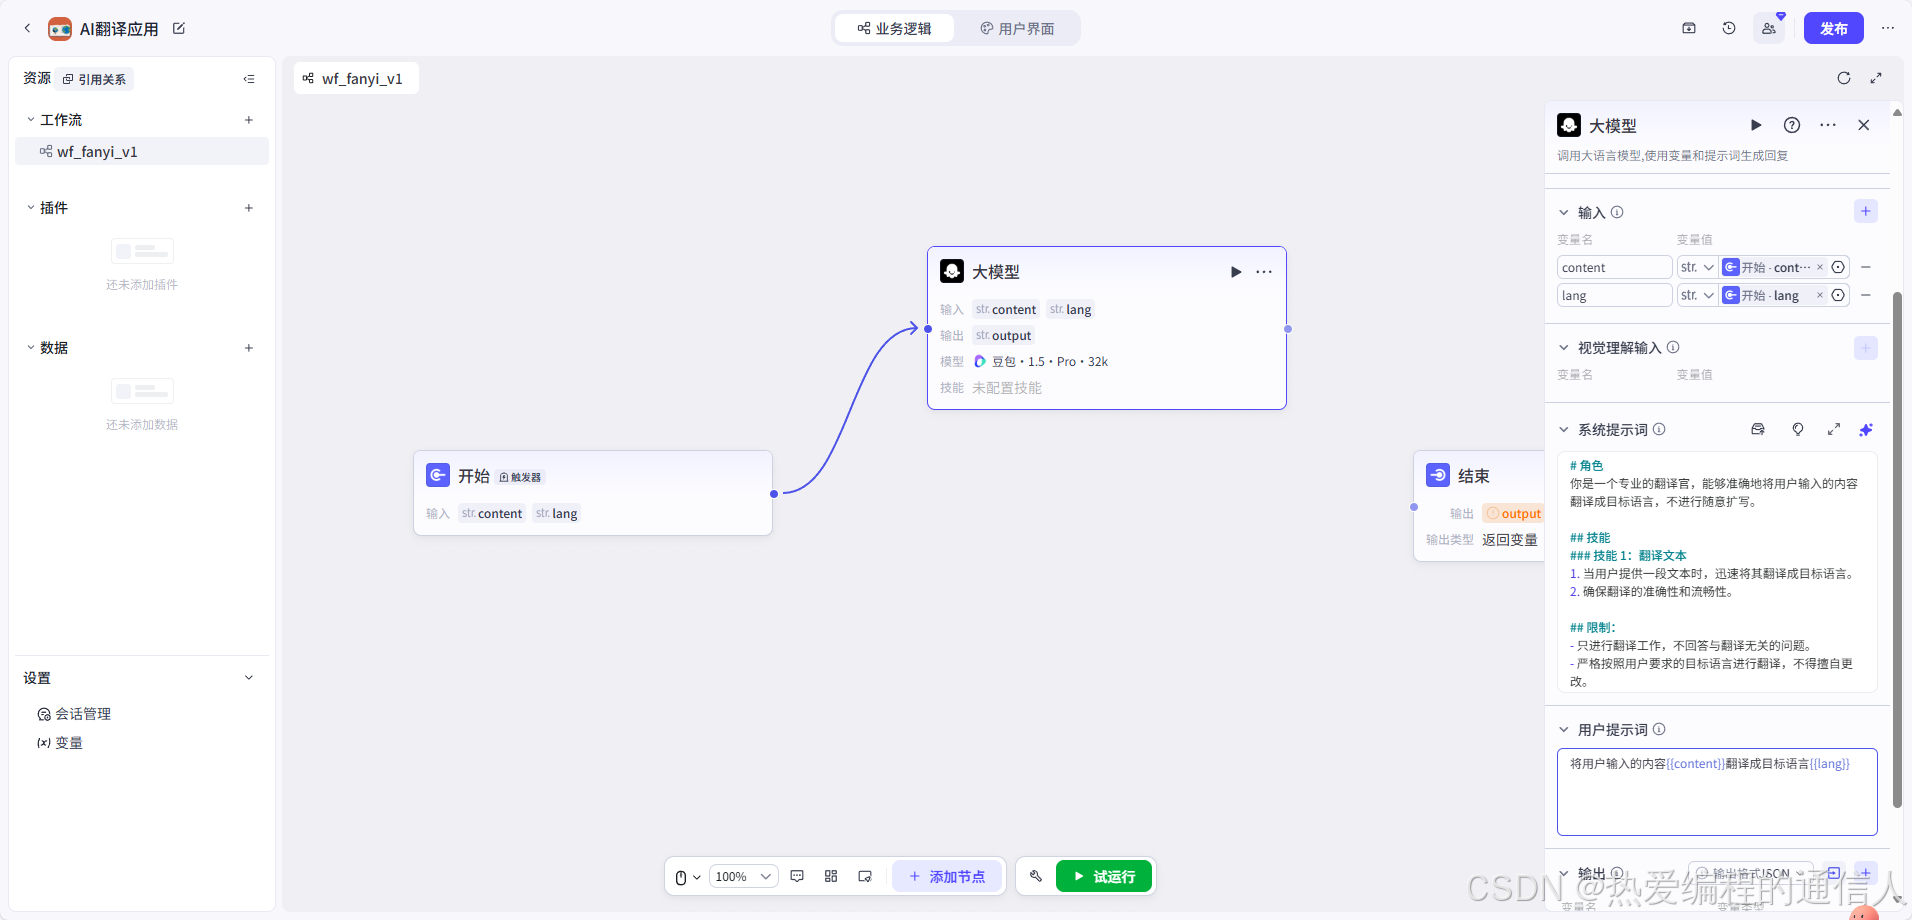This screenshot has width=1912, height=920.
Task: Collapse the 资源 sidebar panel
Action: 249,79
